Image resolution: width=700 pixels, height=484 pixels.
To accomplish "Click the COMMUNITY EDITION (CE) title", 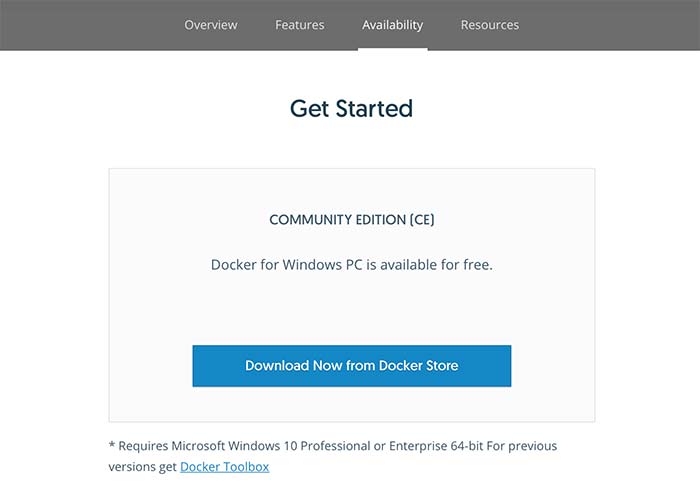I will point(352,220).
